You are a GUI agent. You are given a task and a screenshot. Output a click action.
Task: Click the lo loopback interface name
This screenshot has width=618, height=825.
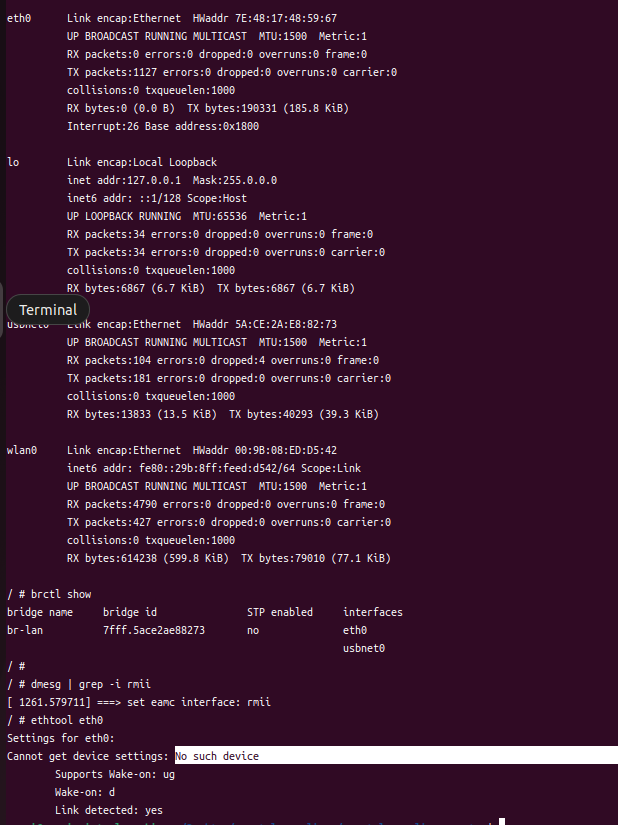click(13, 162)
